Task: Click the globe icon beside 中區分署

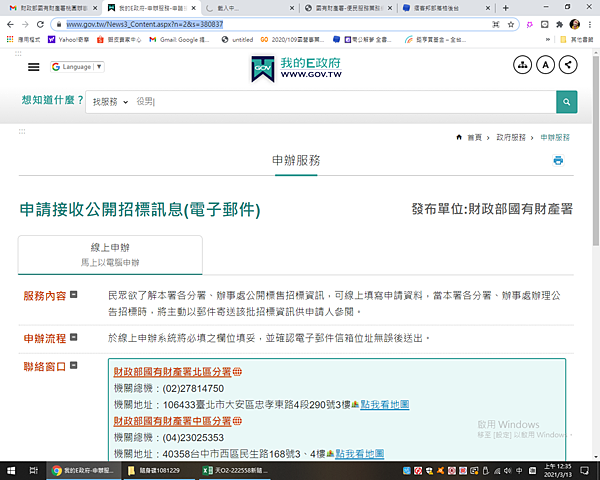Action: [237, 421]
